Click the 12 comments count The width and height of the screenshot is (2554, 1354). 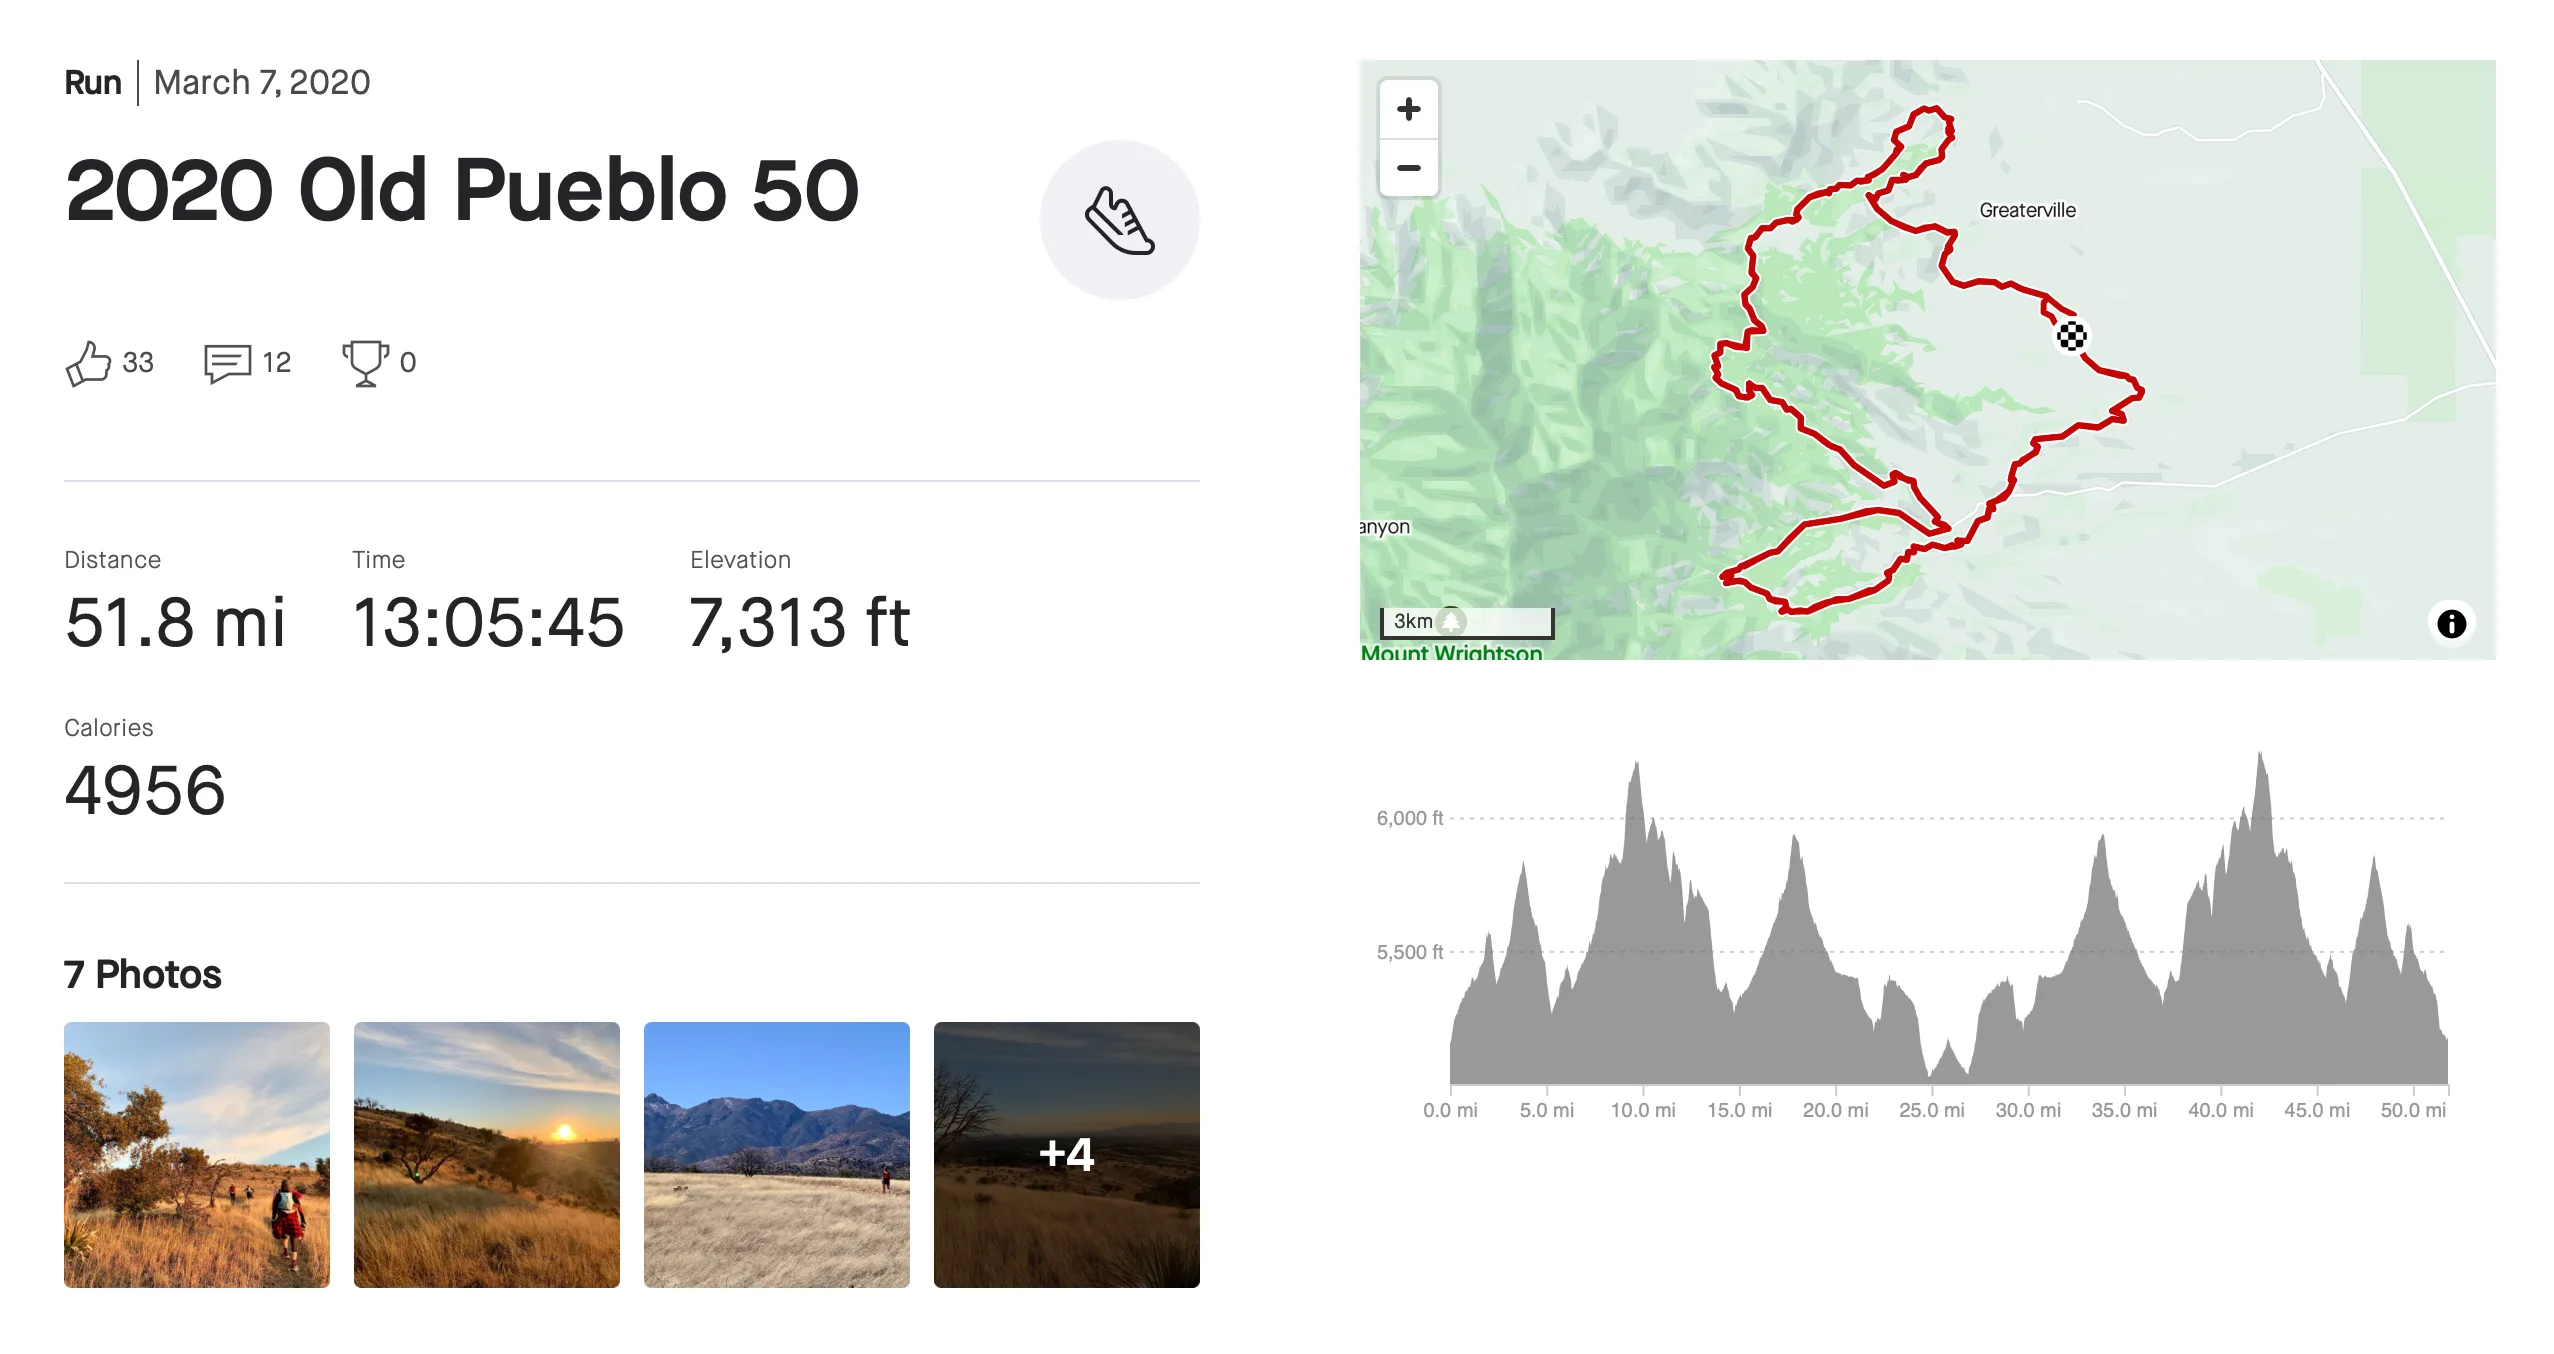(x=277, y=362)
